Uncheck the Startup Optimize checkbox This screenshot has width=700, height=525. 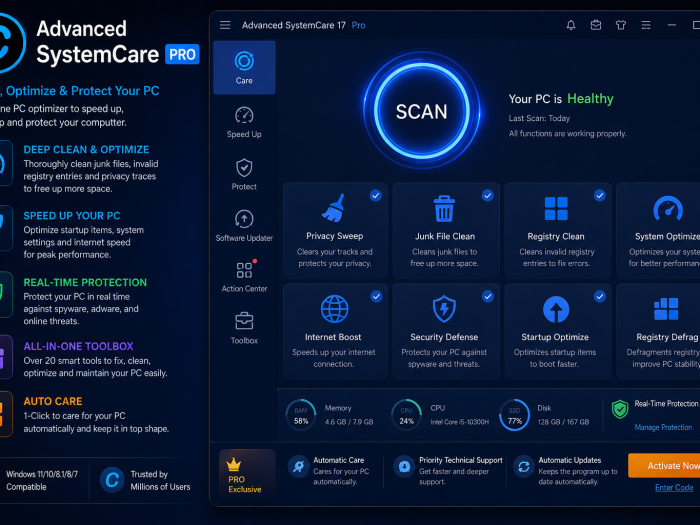(600, 296)
